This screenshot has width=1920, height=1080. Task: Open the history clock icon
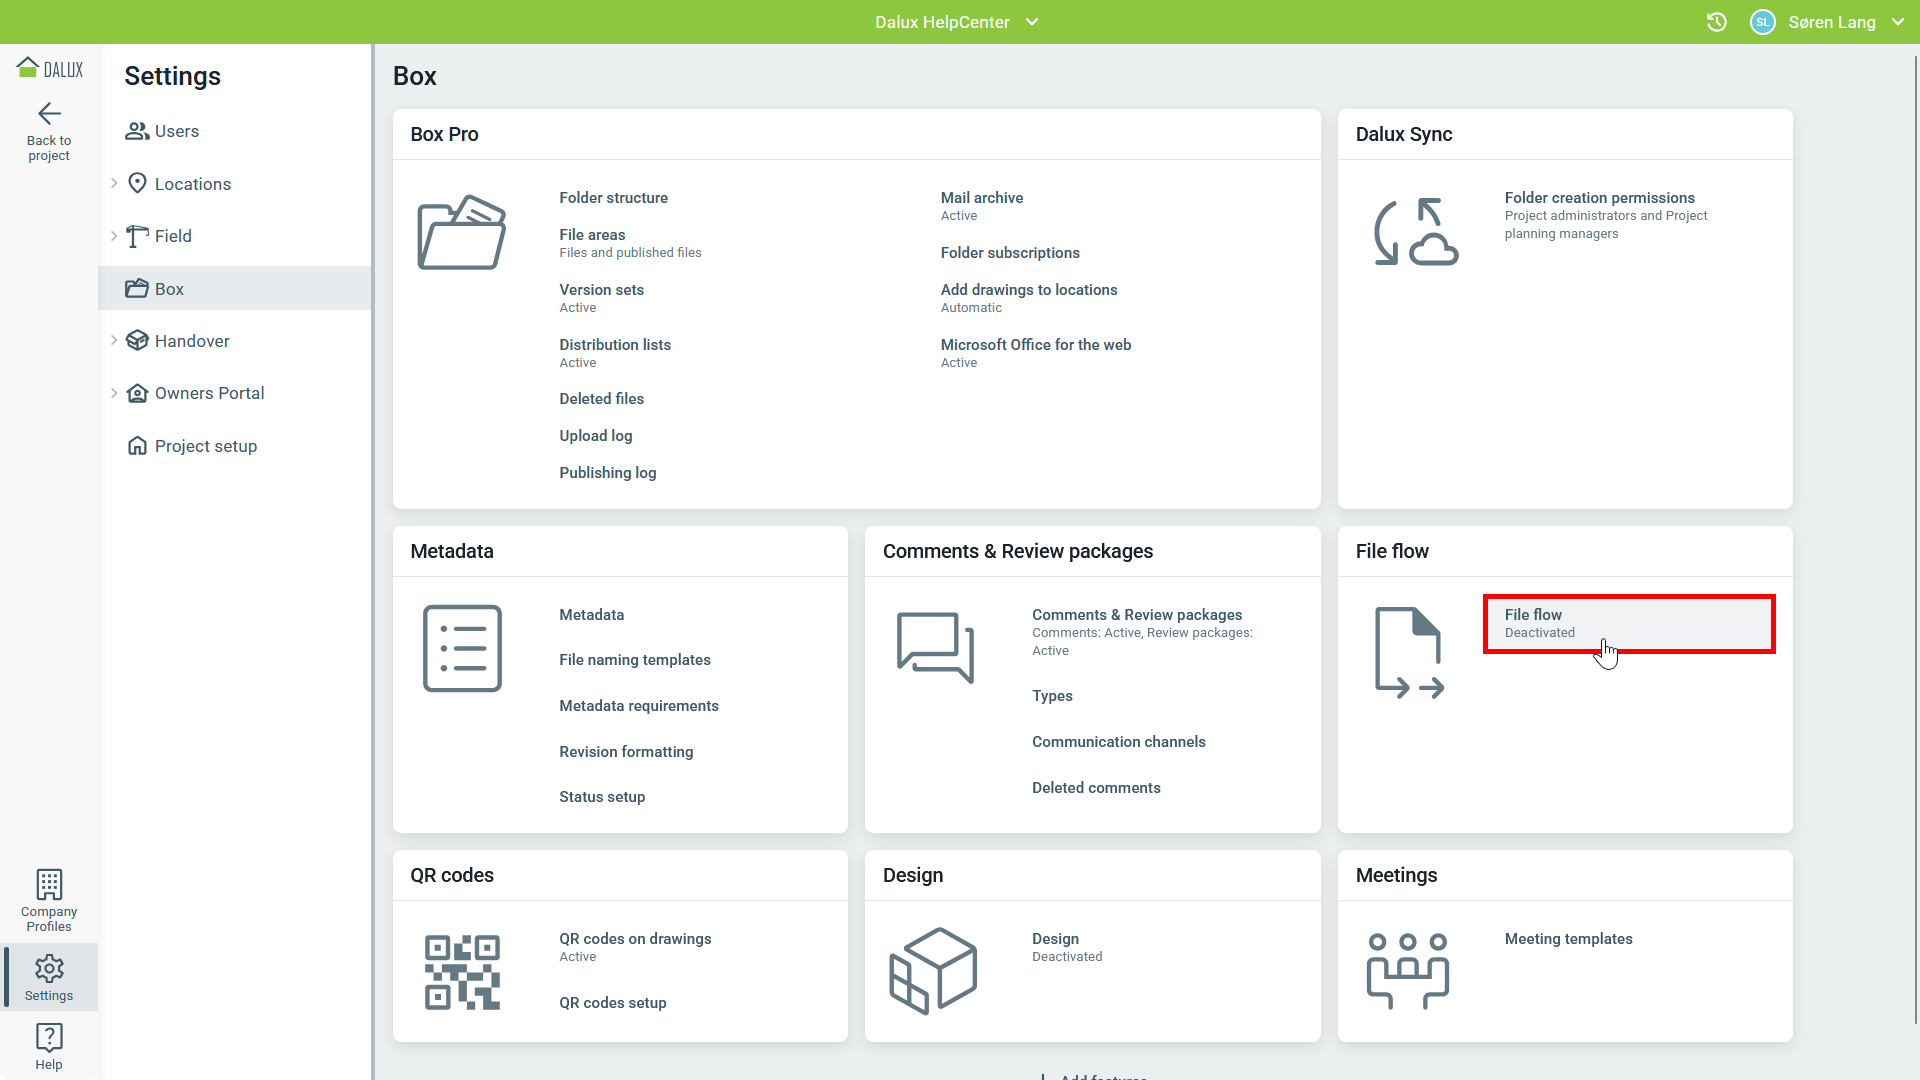[x=1716, y=22]
